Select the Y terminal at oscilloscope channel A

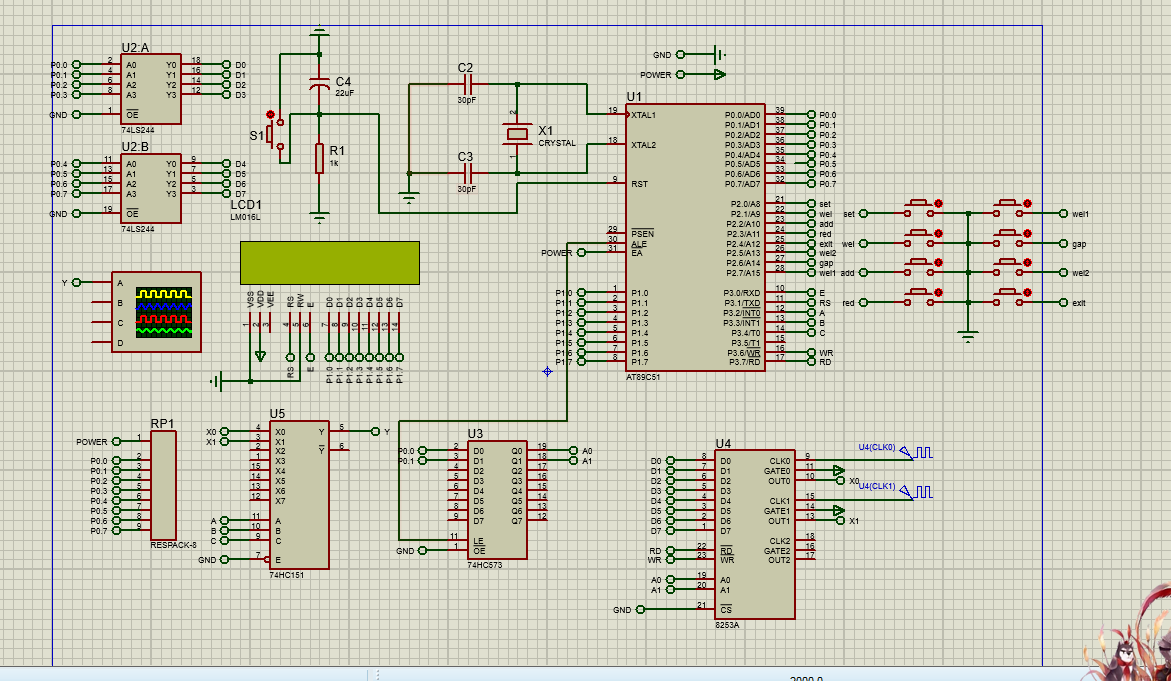tap(74, 282)
